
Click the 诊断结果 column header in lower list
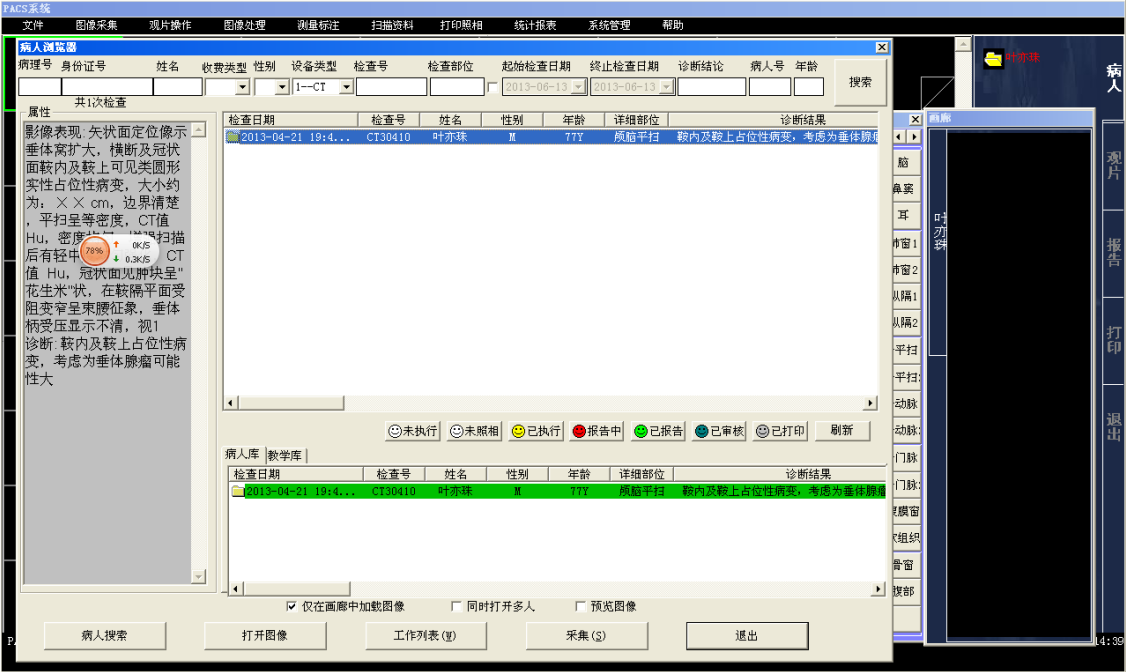point(779,474)
